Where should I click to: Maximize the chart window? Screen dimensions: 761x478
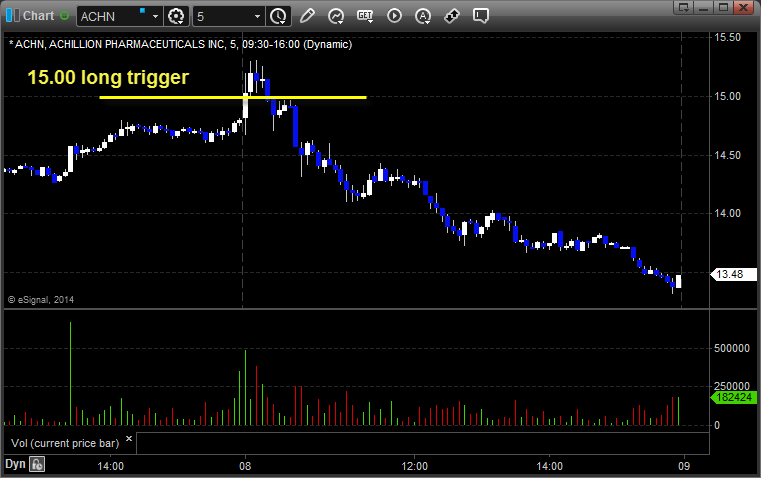(x=724, y=7)
